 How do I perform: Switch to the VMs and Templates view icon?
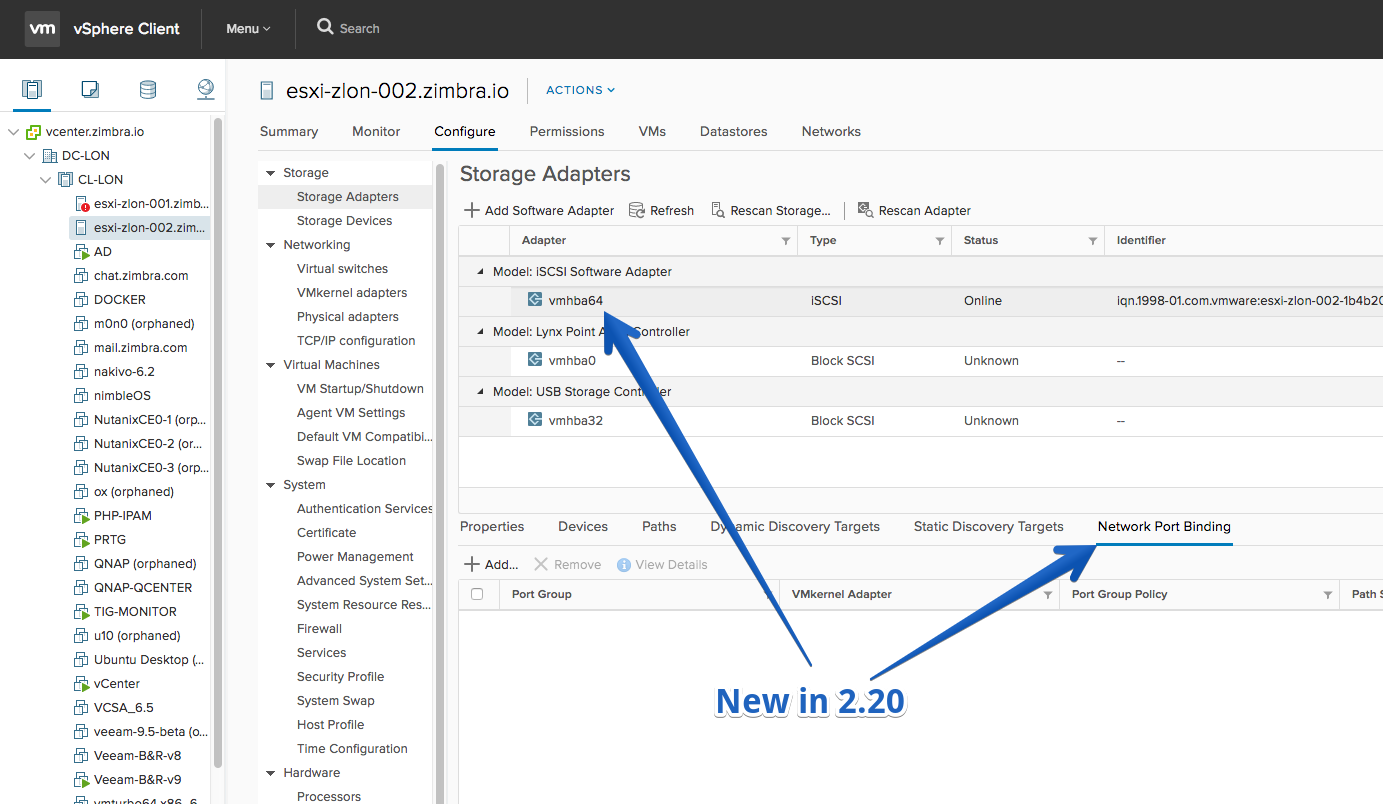90,90
